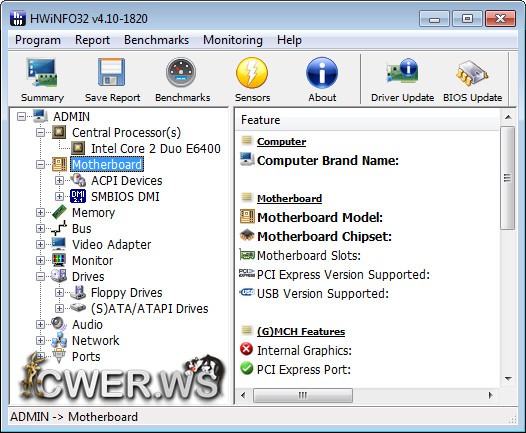Expand the SMBIOS DMI node

tap(59, 196)
